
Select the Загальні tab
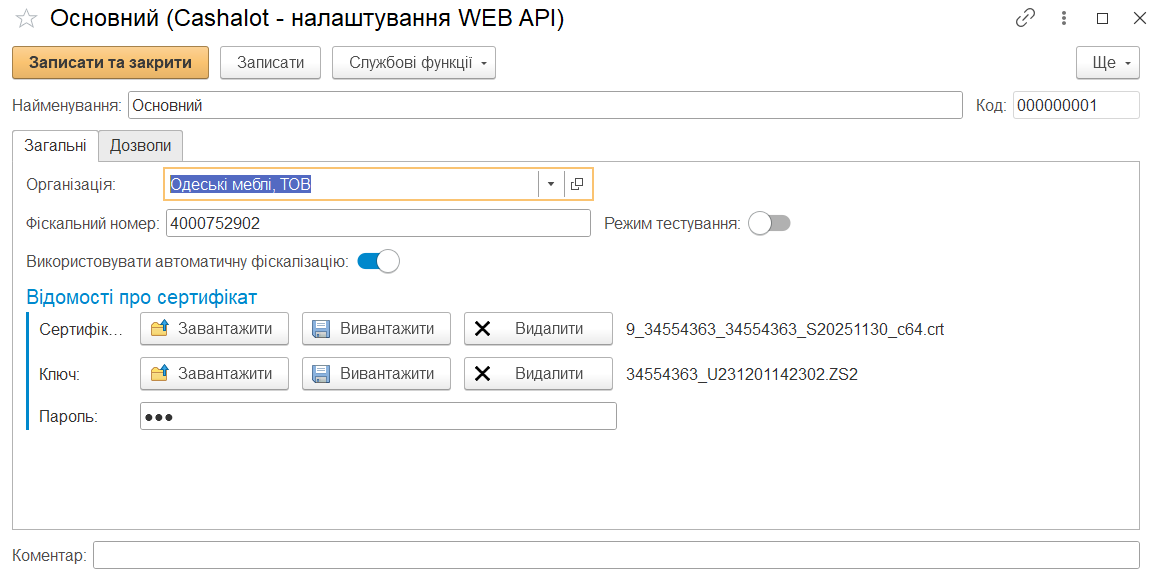point(55,146)
